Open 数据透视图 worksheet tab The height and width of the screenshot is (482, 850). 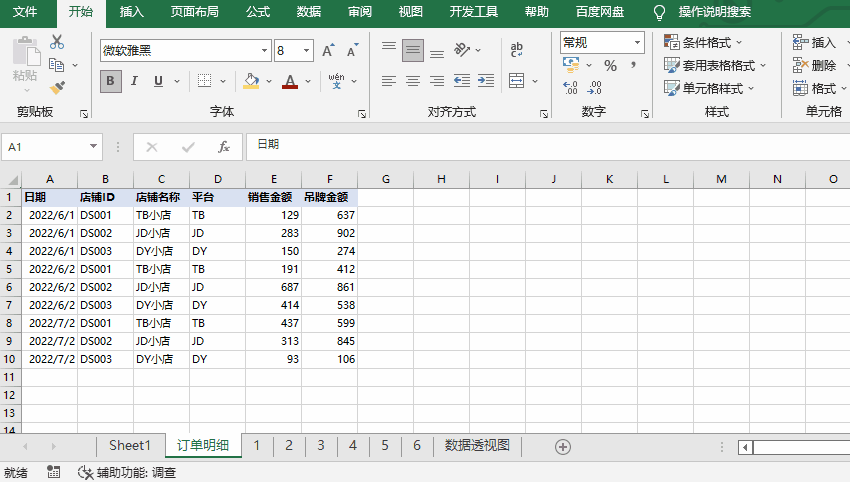tap(477, 446)
